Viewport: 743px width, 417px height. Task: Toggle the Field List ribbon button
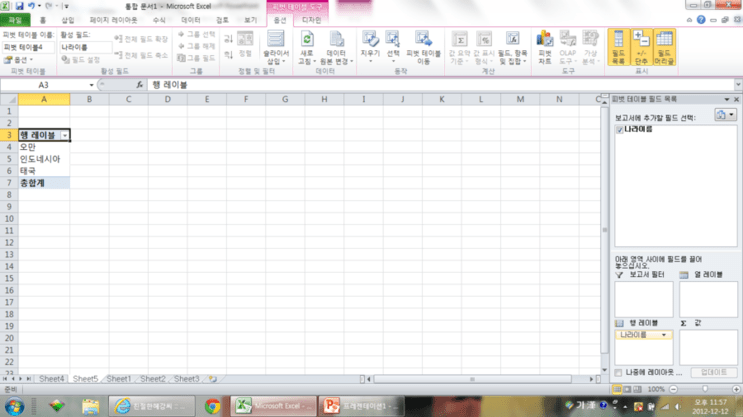(x=618, y=47)
